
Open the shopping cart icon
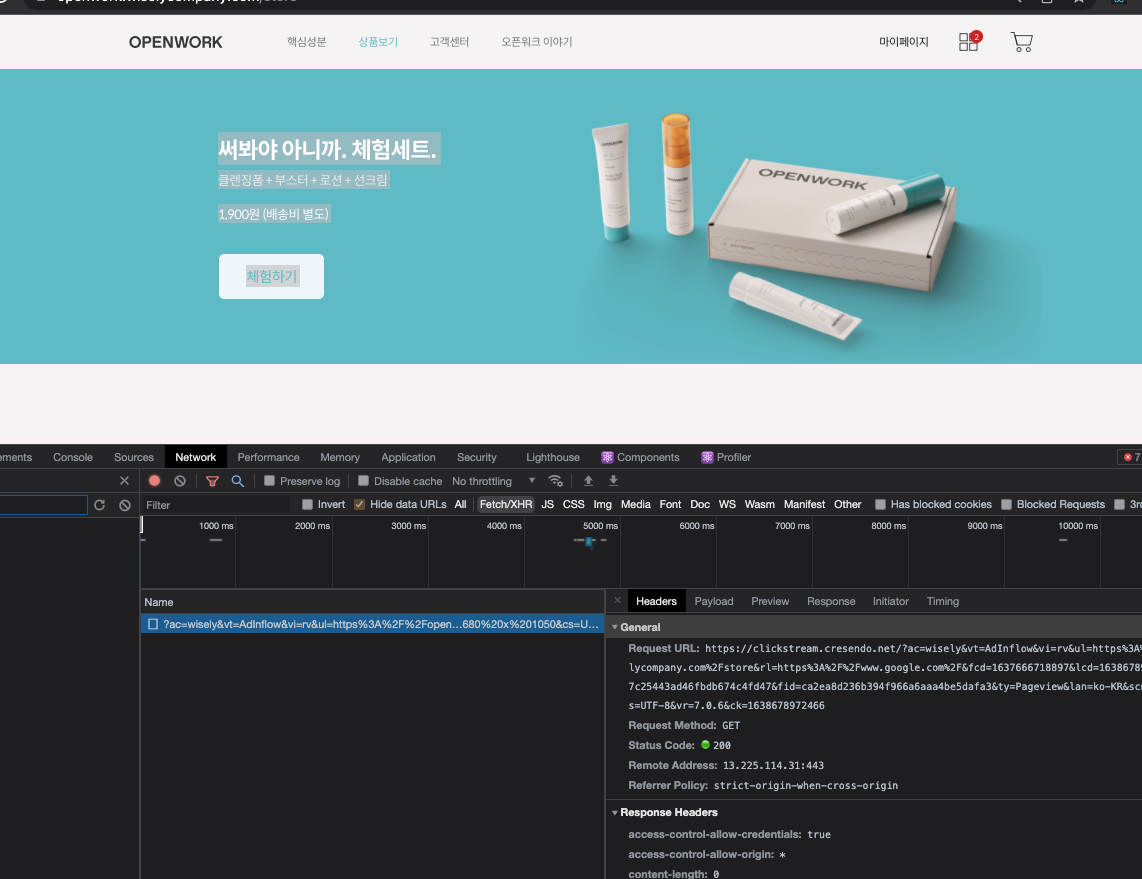tap(1022, 42)
